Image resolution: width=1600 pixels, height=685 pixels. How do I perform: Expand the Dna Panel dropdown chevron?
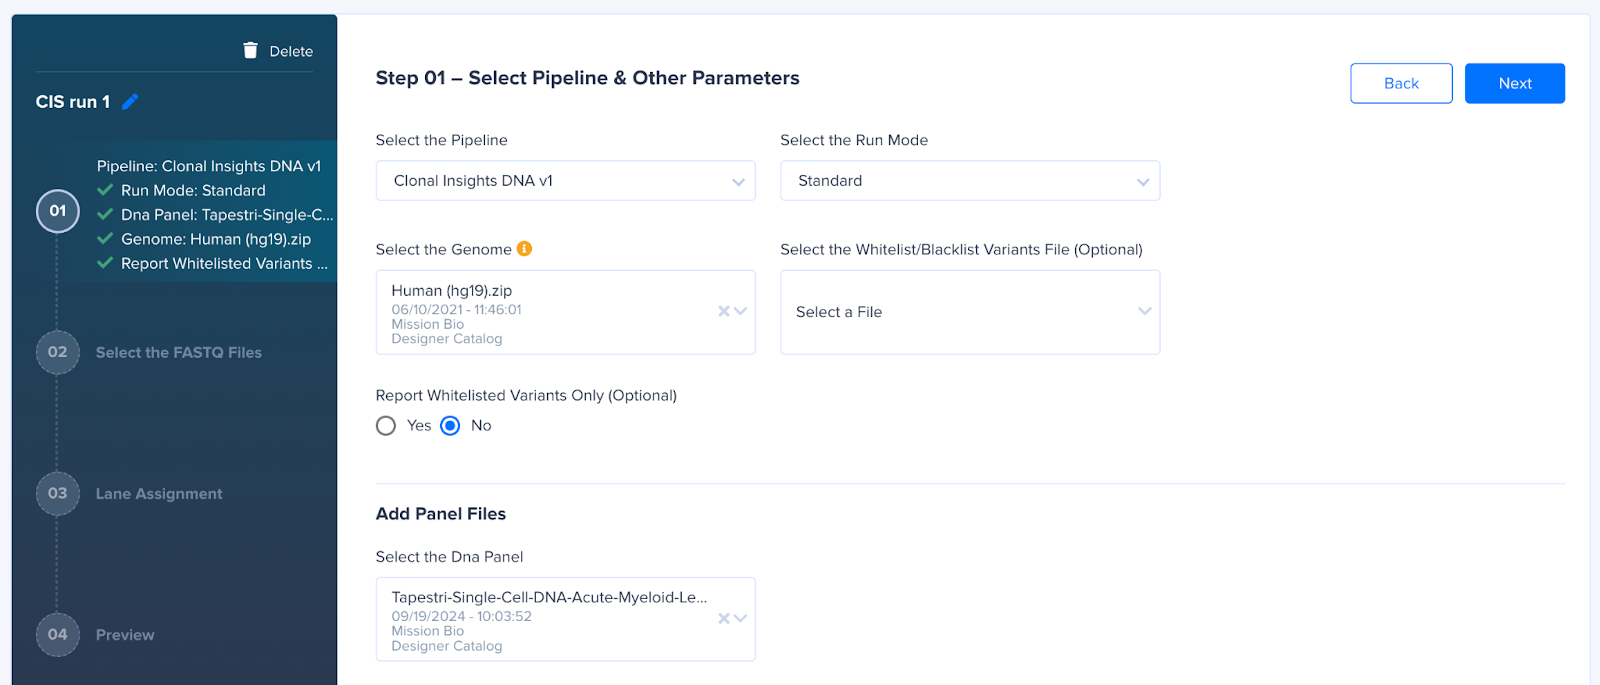click(x=741, y=618)
